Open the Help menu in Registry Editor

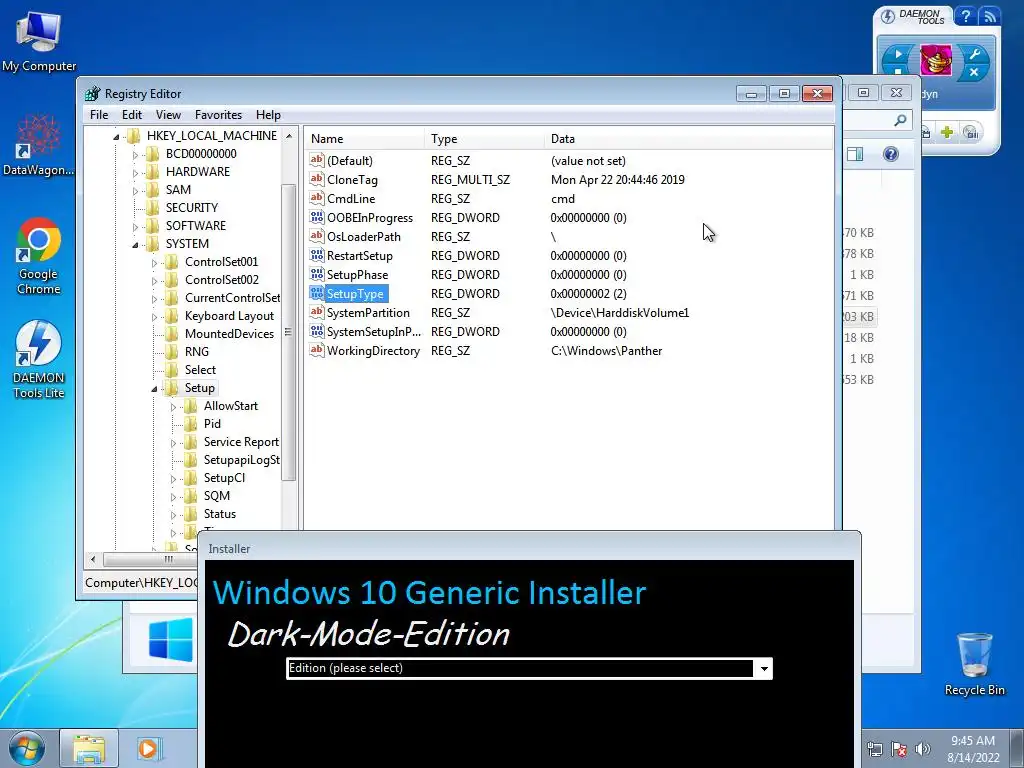pyautogui.click(x=268, y=114)
